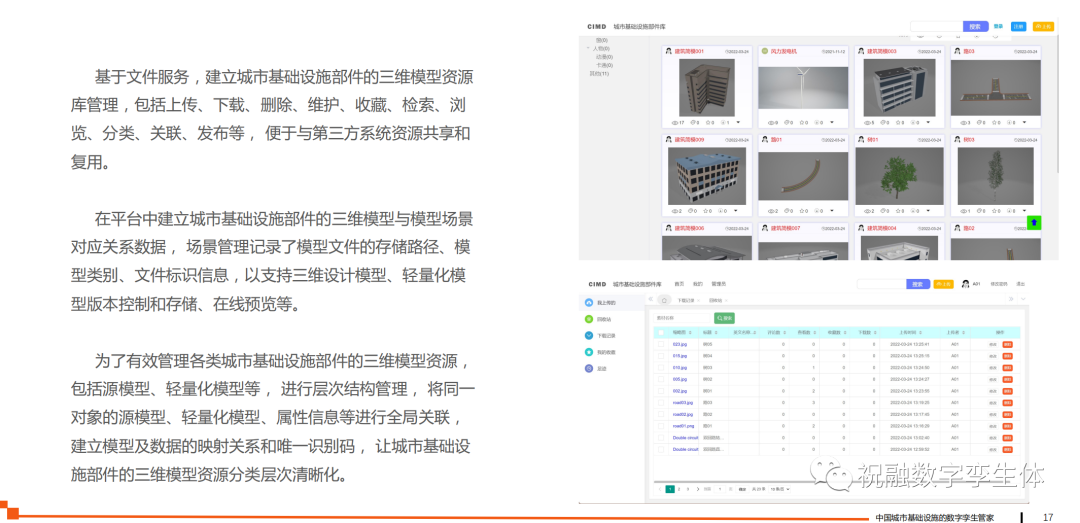The height and width of the screenshot is (523, 1080).
Task: Check the checkbox for row 023.jpg
Action: click(x=660, y=344)
